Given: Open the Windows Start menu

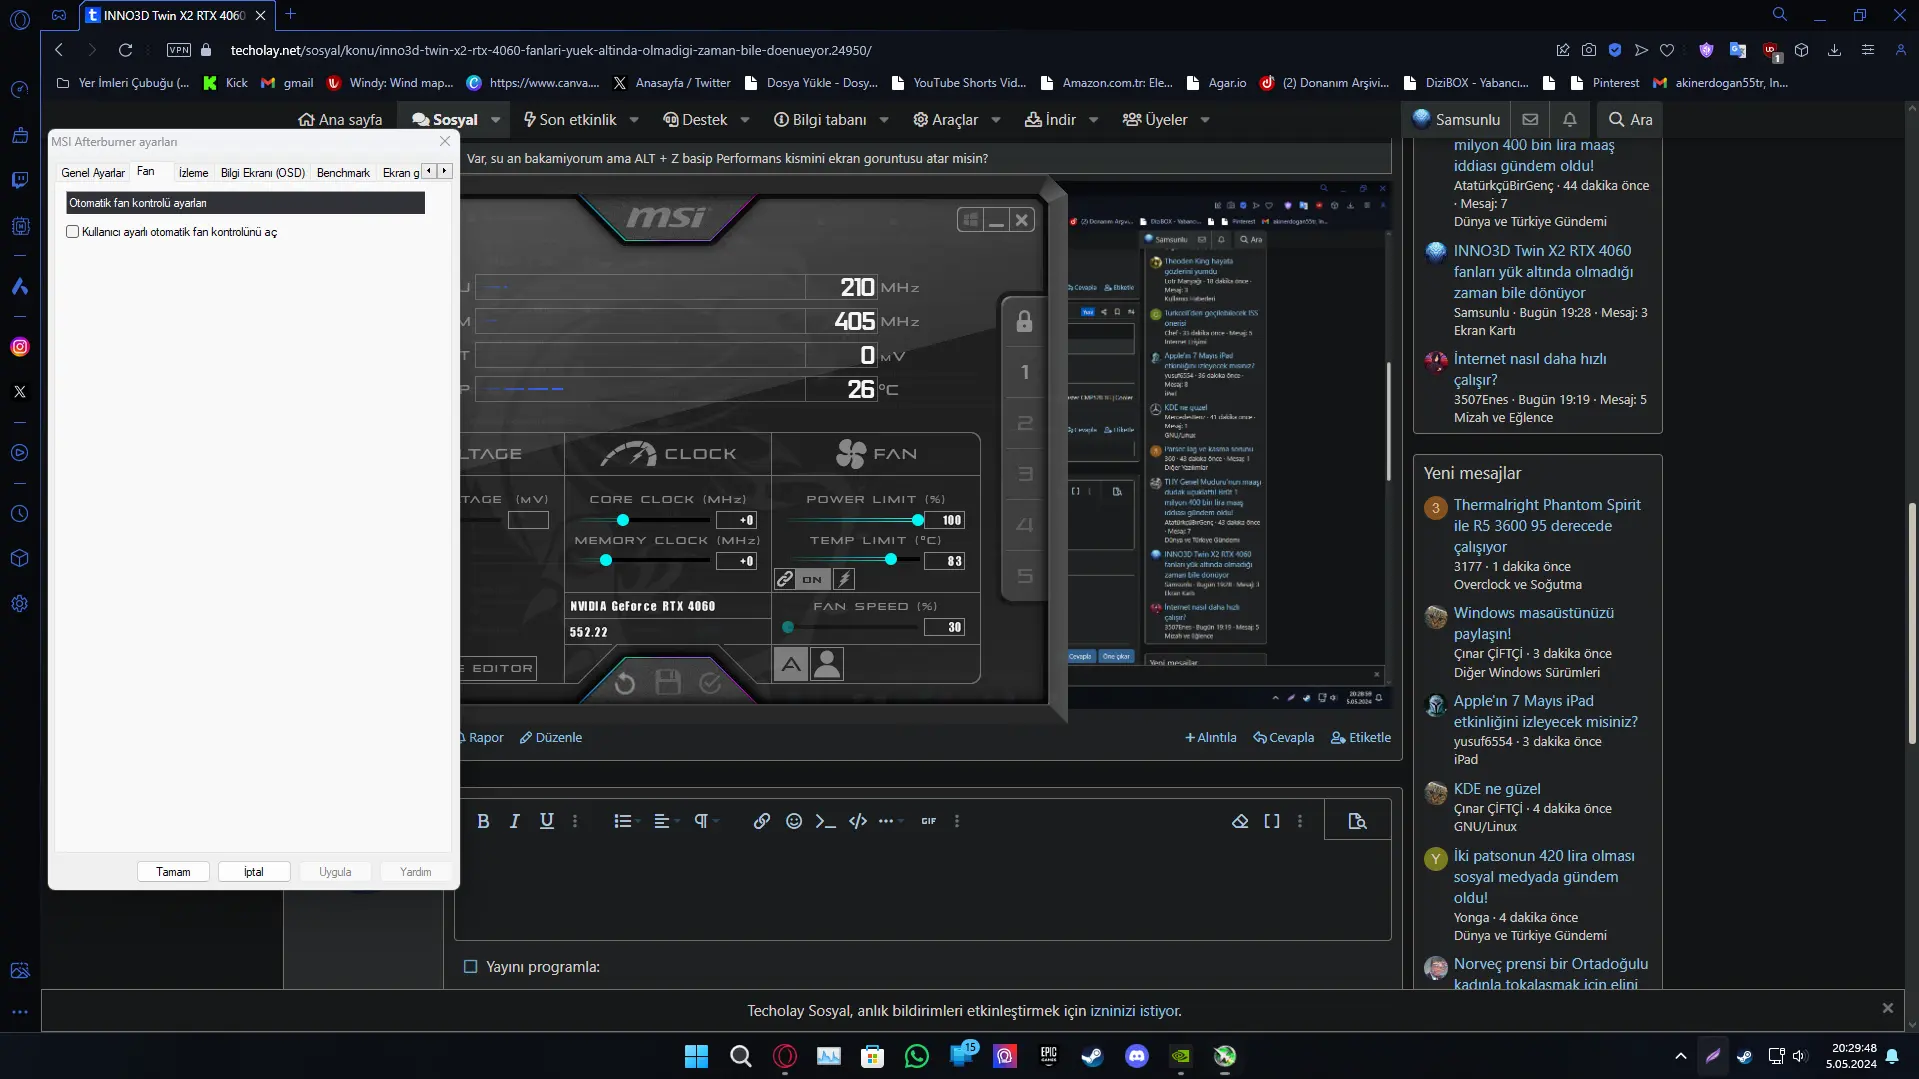Looking at the screenshot, I should coord(697,1056).
